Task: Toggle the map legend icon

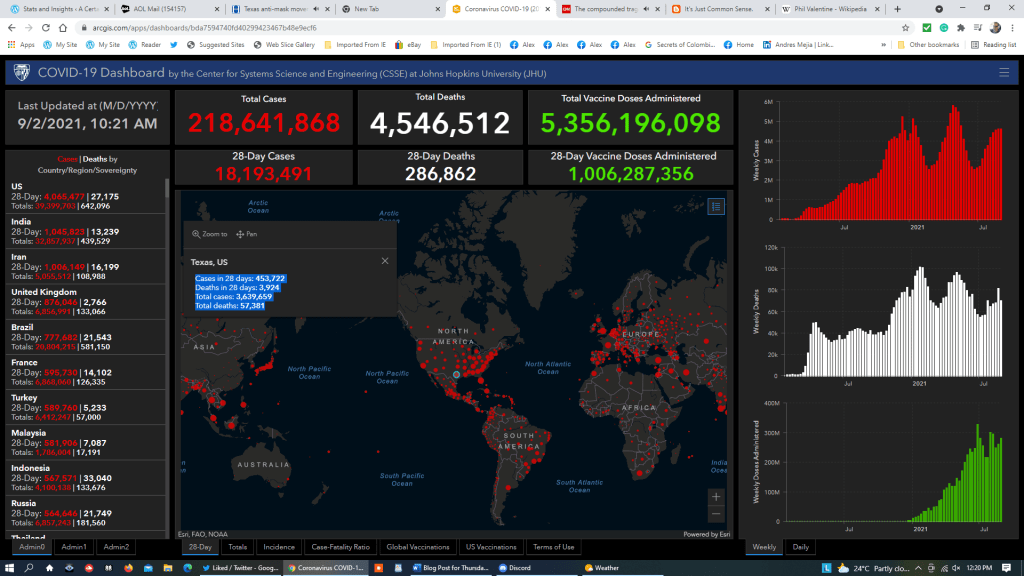Action: pyautogui.click(x=715, y=206)
